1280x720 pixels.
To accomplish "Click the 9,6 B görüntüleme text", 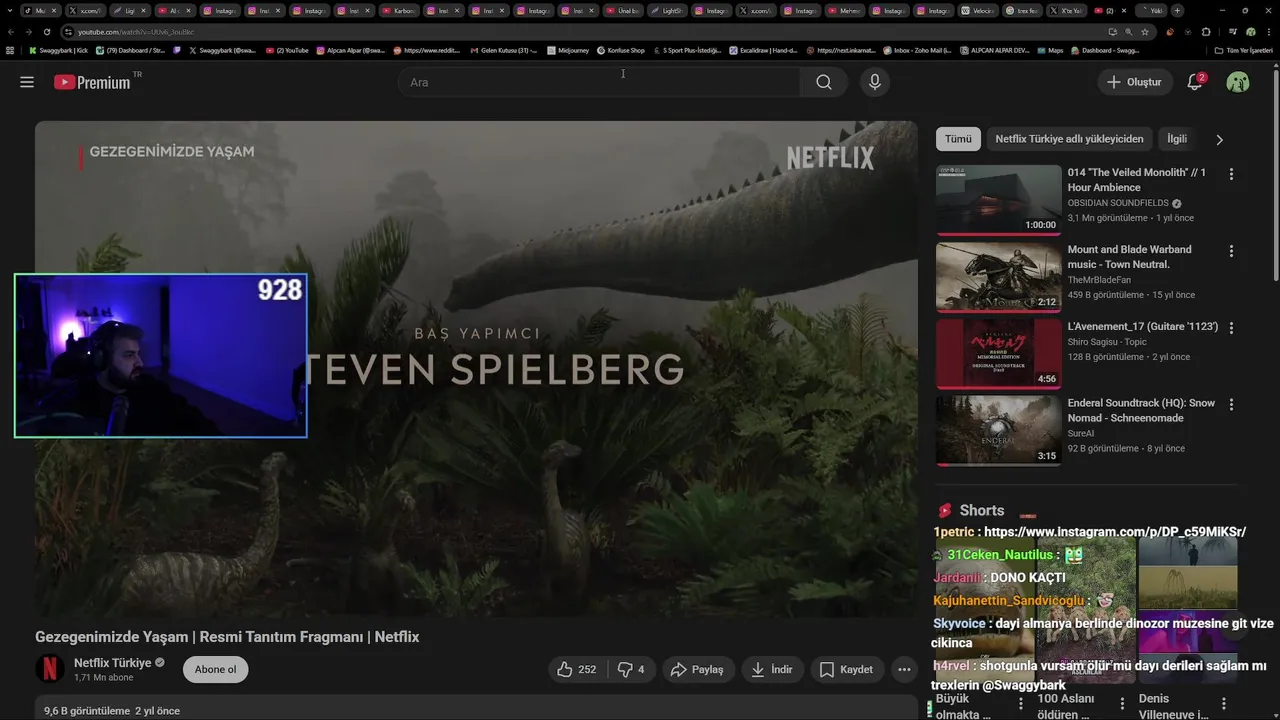I will [x=87, y=711].
